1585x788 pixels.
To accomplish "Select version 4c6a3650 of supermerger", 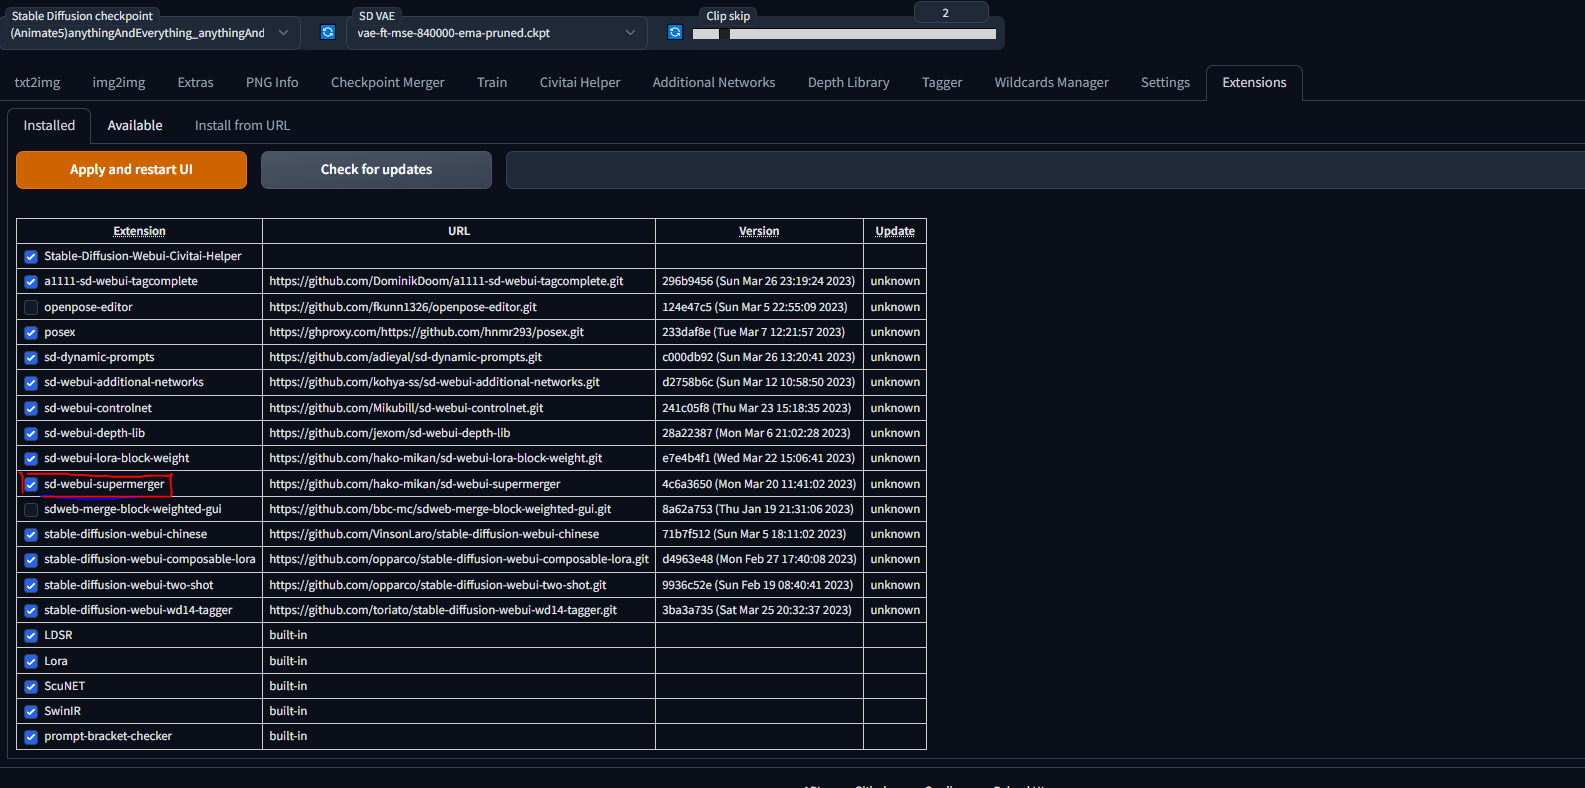I will [x=759, y=485].
